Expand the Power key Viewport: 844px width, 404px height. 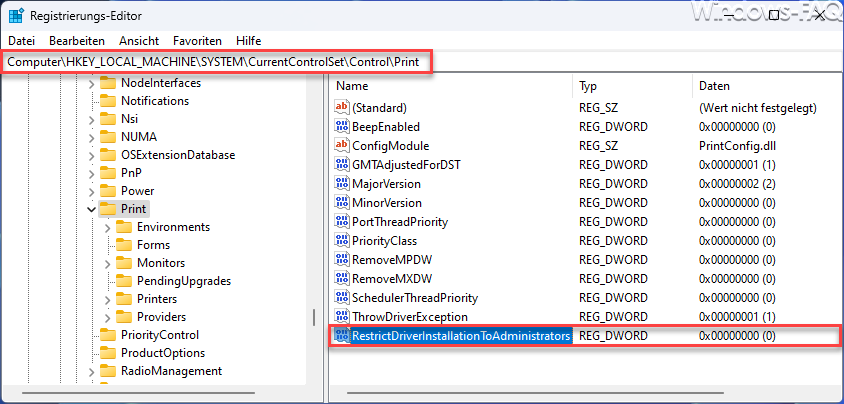click(x=92, y=191)
